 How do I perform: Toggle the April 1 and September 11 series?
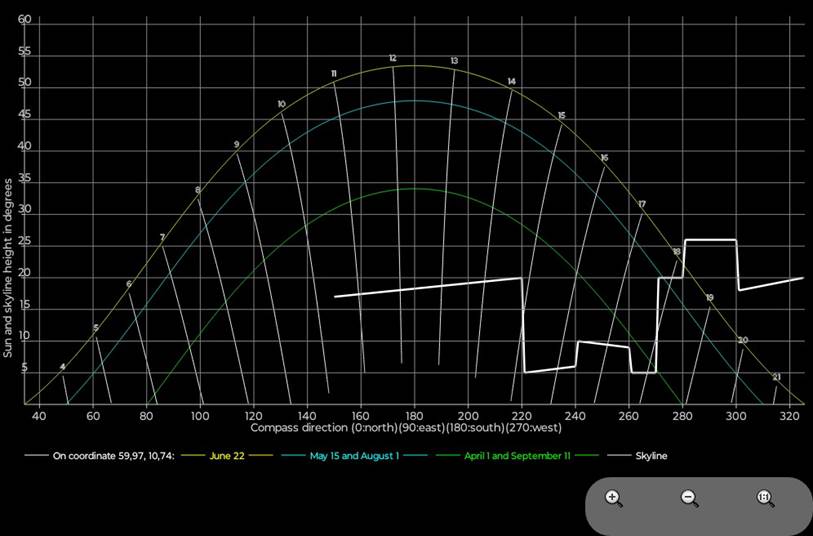[517, 456]
